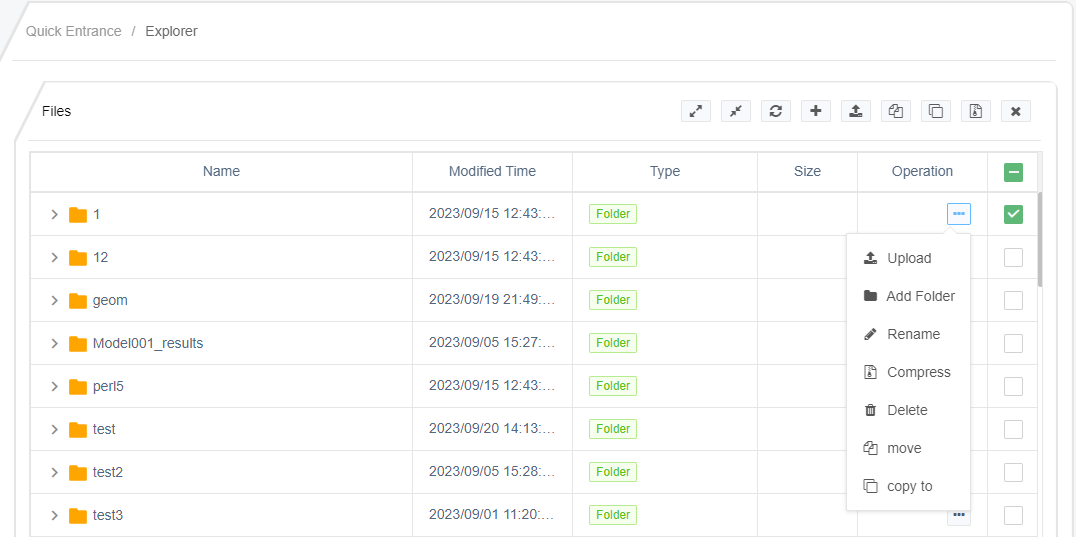Refresh the file list

[776, 111]
